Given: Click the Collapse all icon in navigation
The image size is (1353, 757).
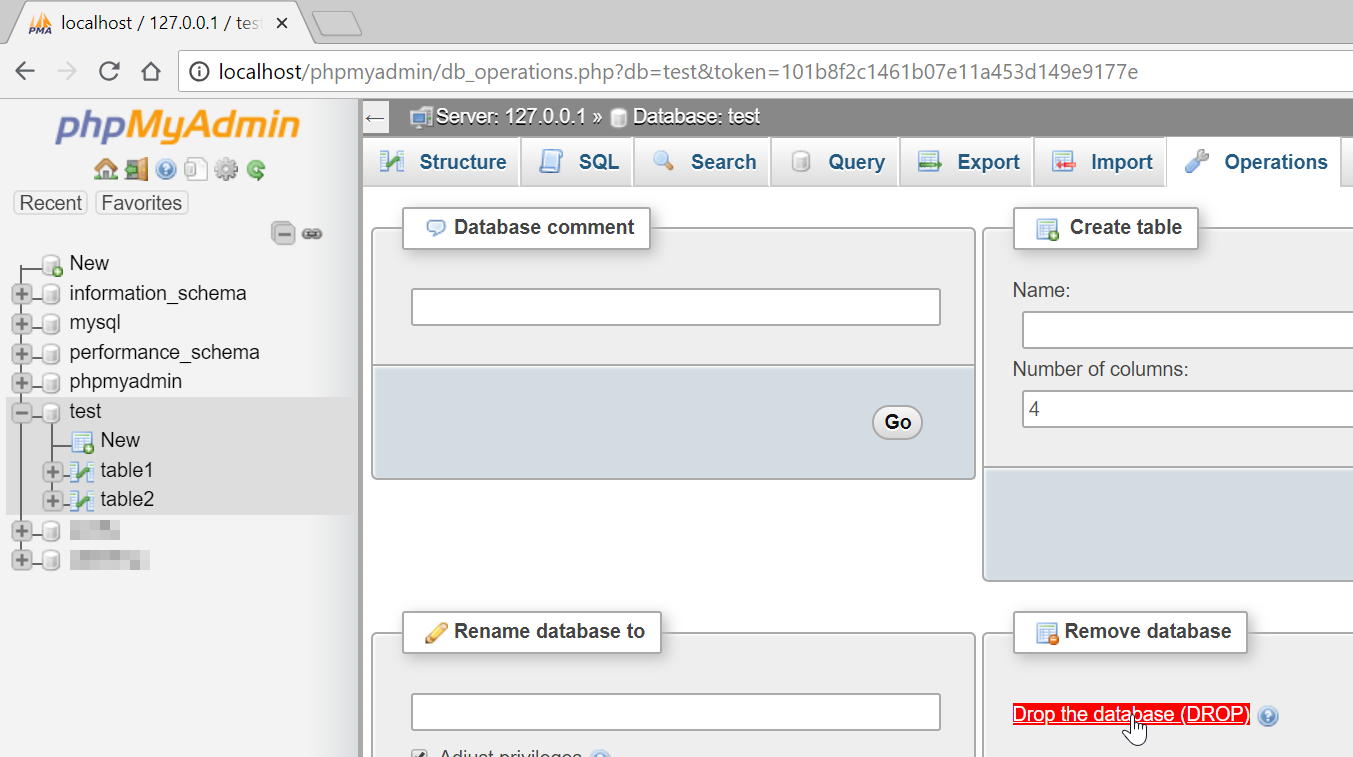Looking at the screenshot, I should click(x=284, y=234).
